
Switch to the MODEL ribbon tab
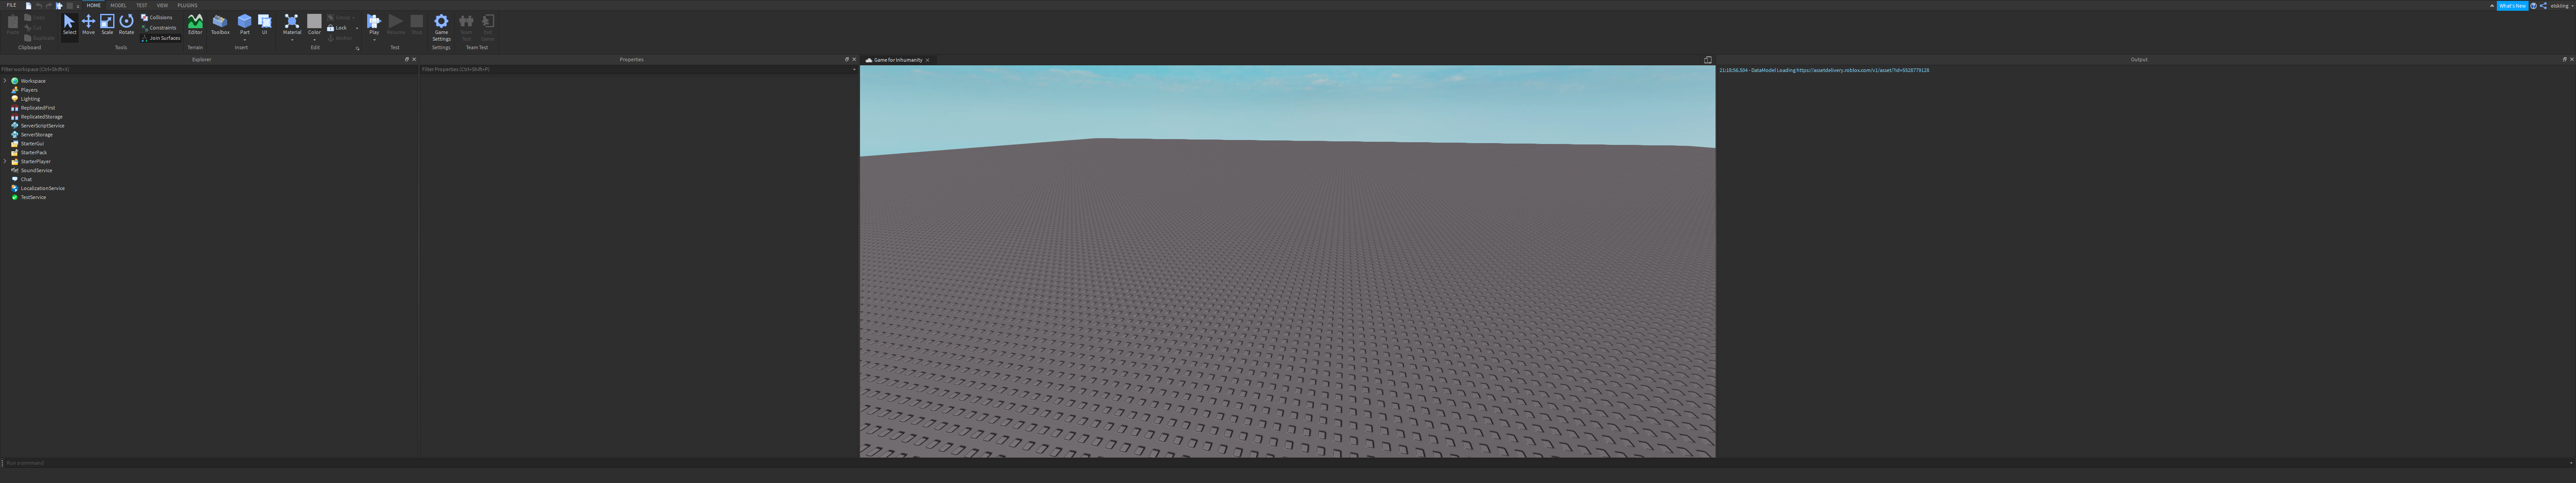coord(118,5)
